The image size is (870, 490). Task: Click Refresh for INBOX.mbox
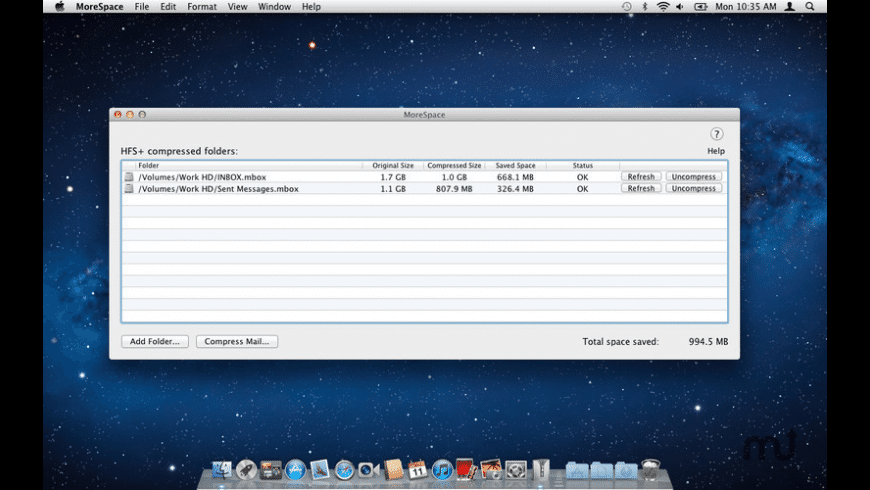coord(641,176)
